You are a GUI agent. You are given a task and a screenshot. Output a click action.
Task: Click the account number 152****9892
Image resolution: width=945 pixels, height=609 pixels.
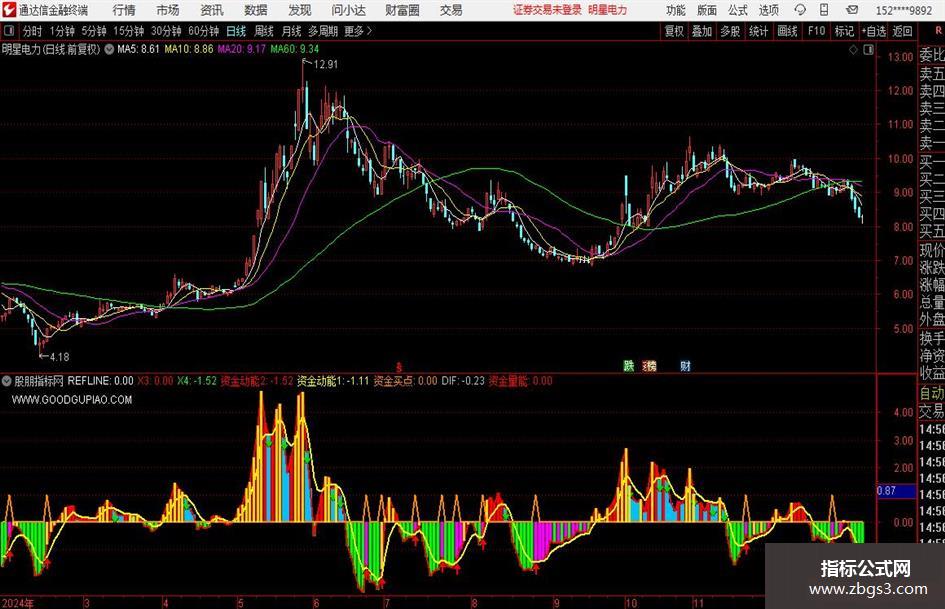point(904,10)
